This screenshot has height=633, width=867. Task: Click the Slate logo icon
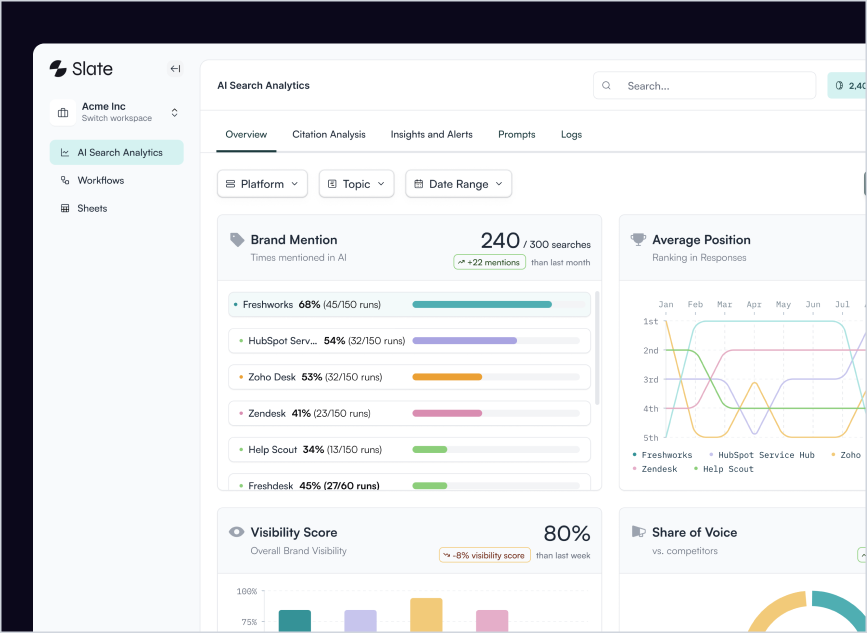point(58,69)
